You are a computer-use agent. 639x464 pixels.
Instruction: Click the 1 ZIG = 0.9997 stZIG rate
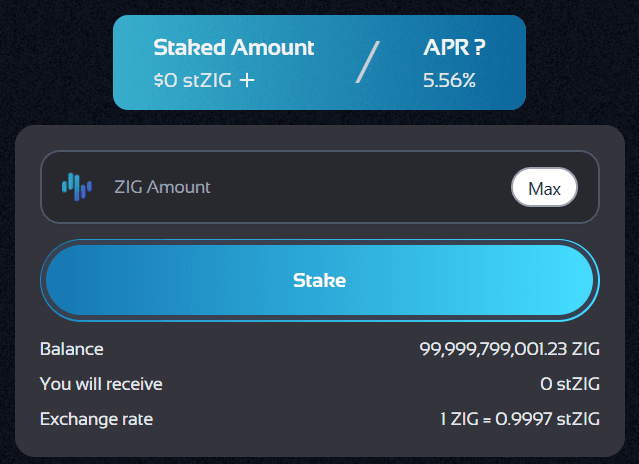point(520,418)
